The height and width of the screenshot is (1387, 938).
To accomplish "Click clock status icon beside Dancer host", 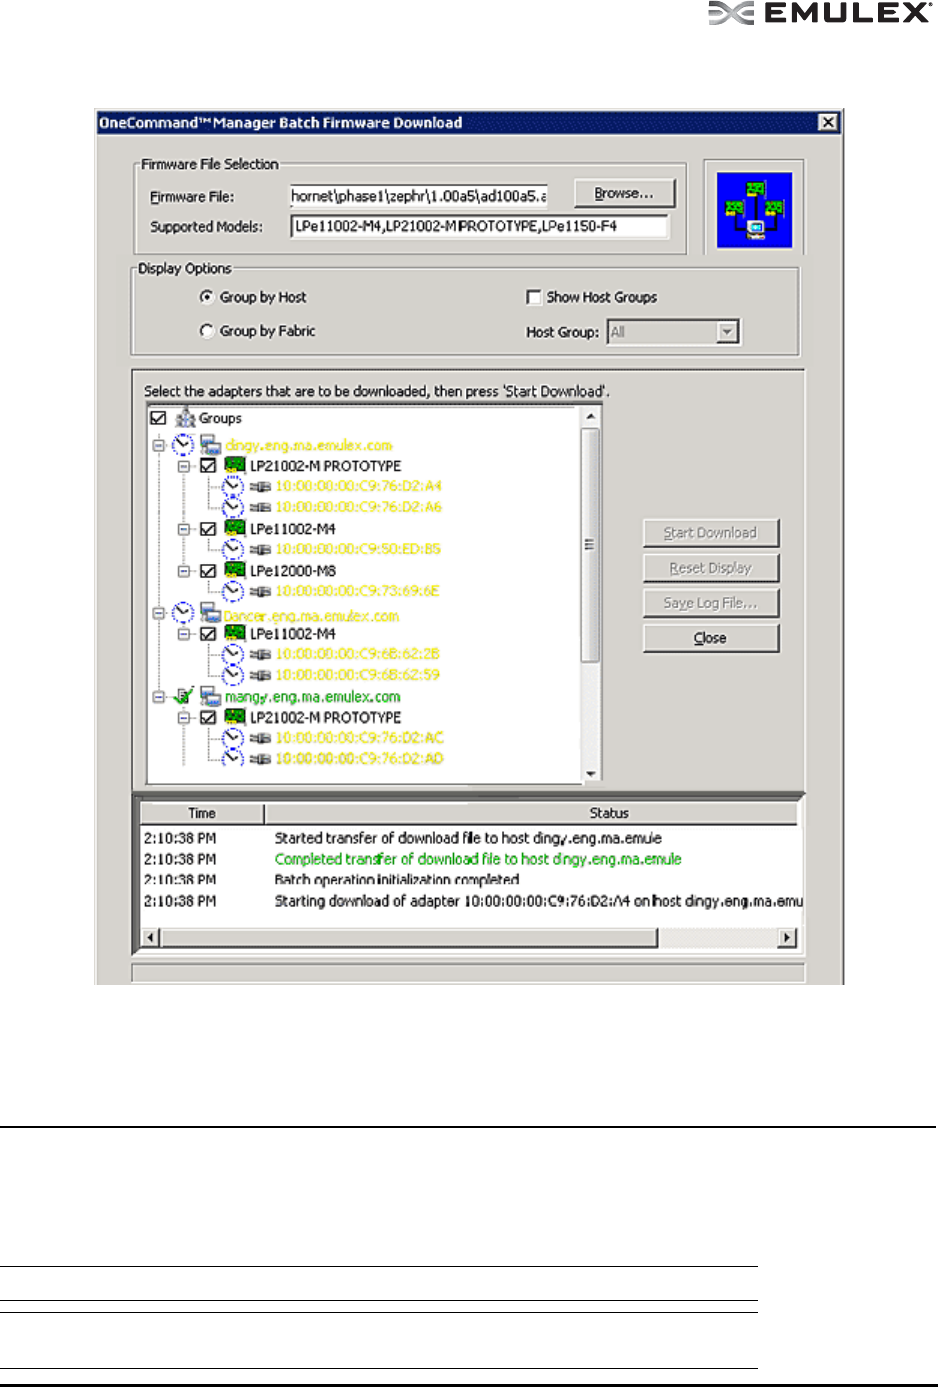I will pyautogui.click(x=183, y=612).
